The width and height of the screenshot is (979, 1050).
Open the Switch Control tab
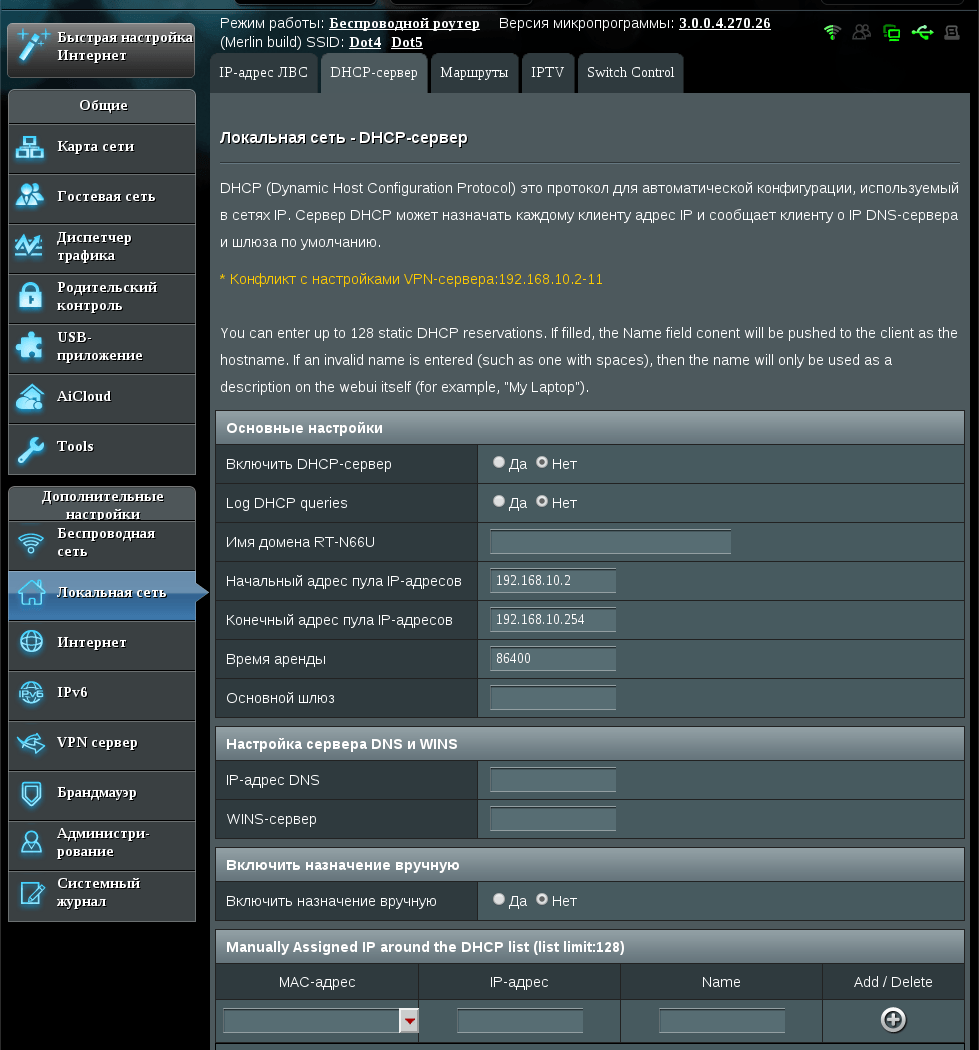coord(630,73)
